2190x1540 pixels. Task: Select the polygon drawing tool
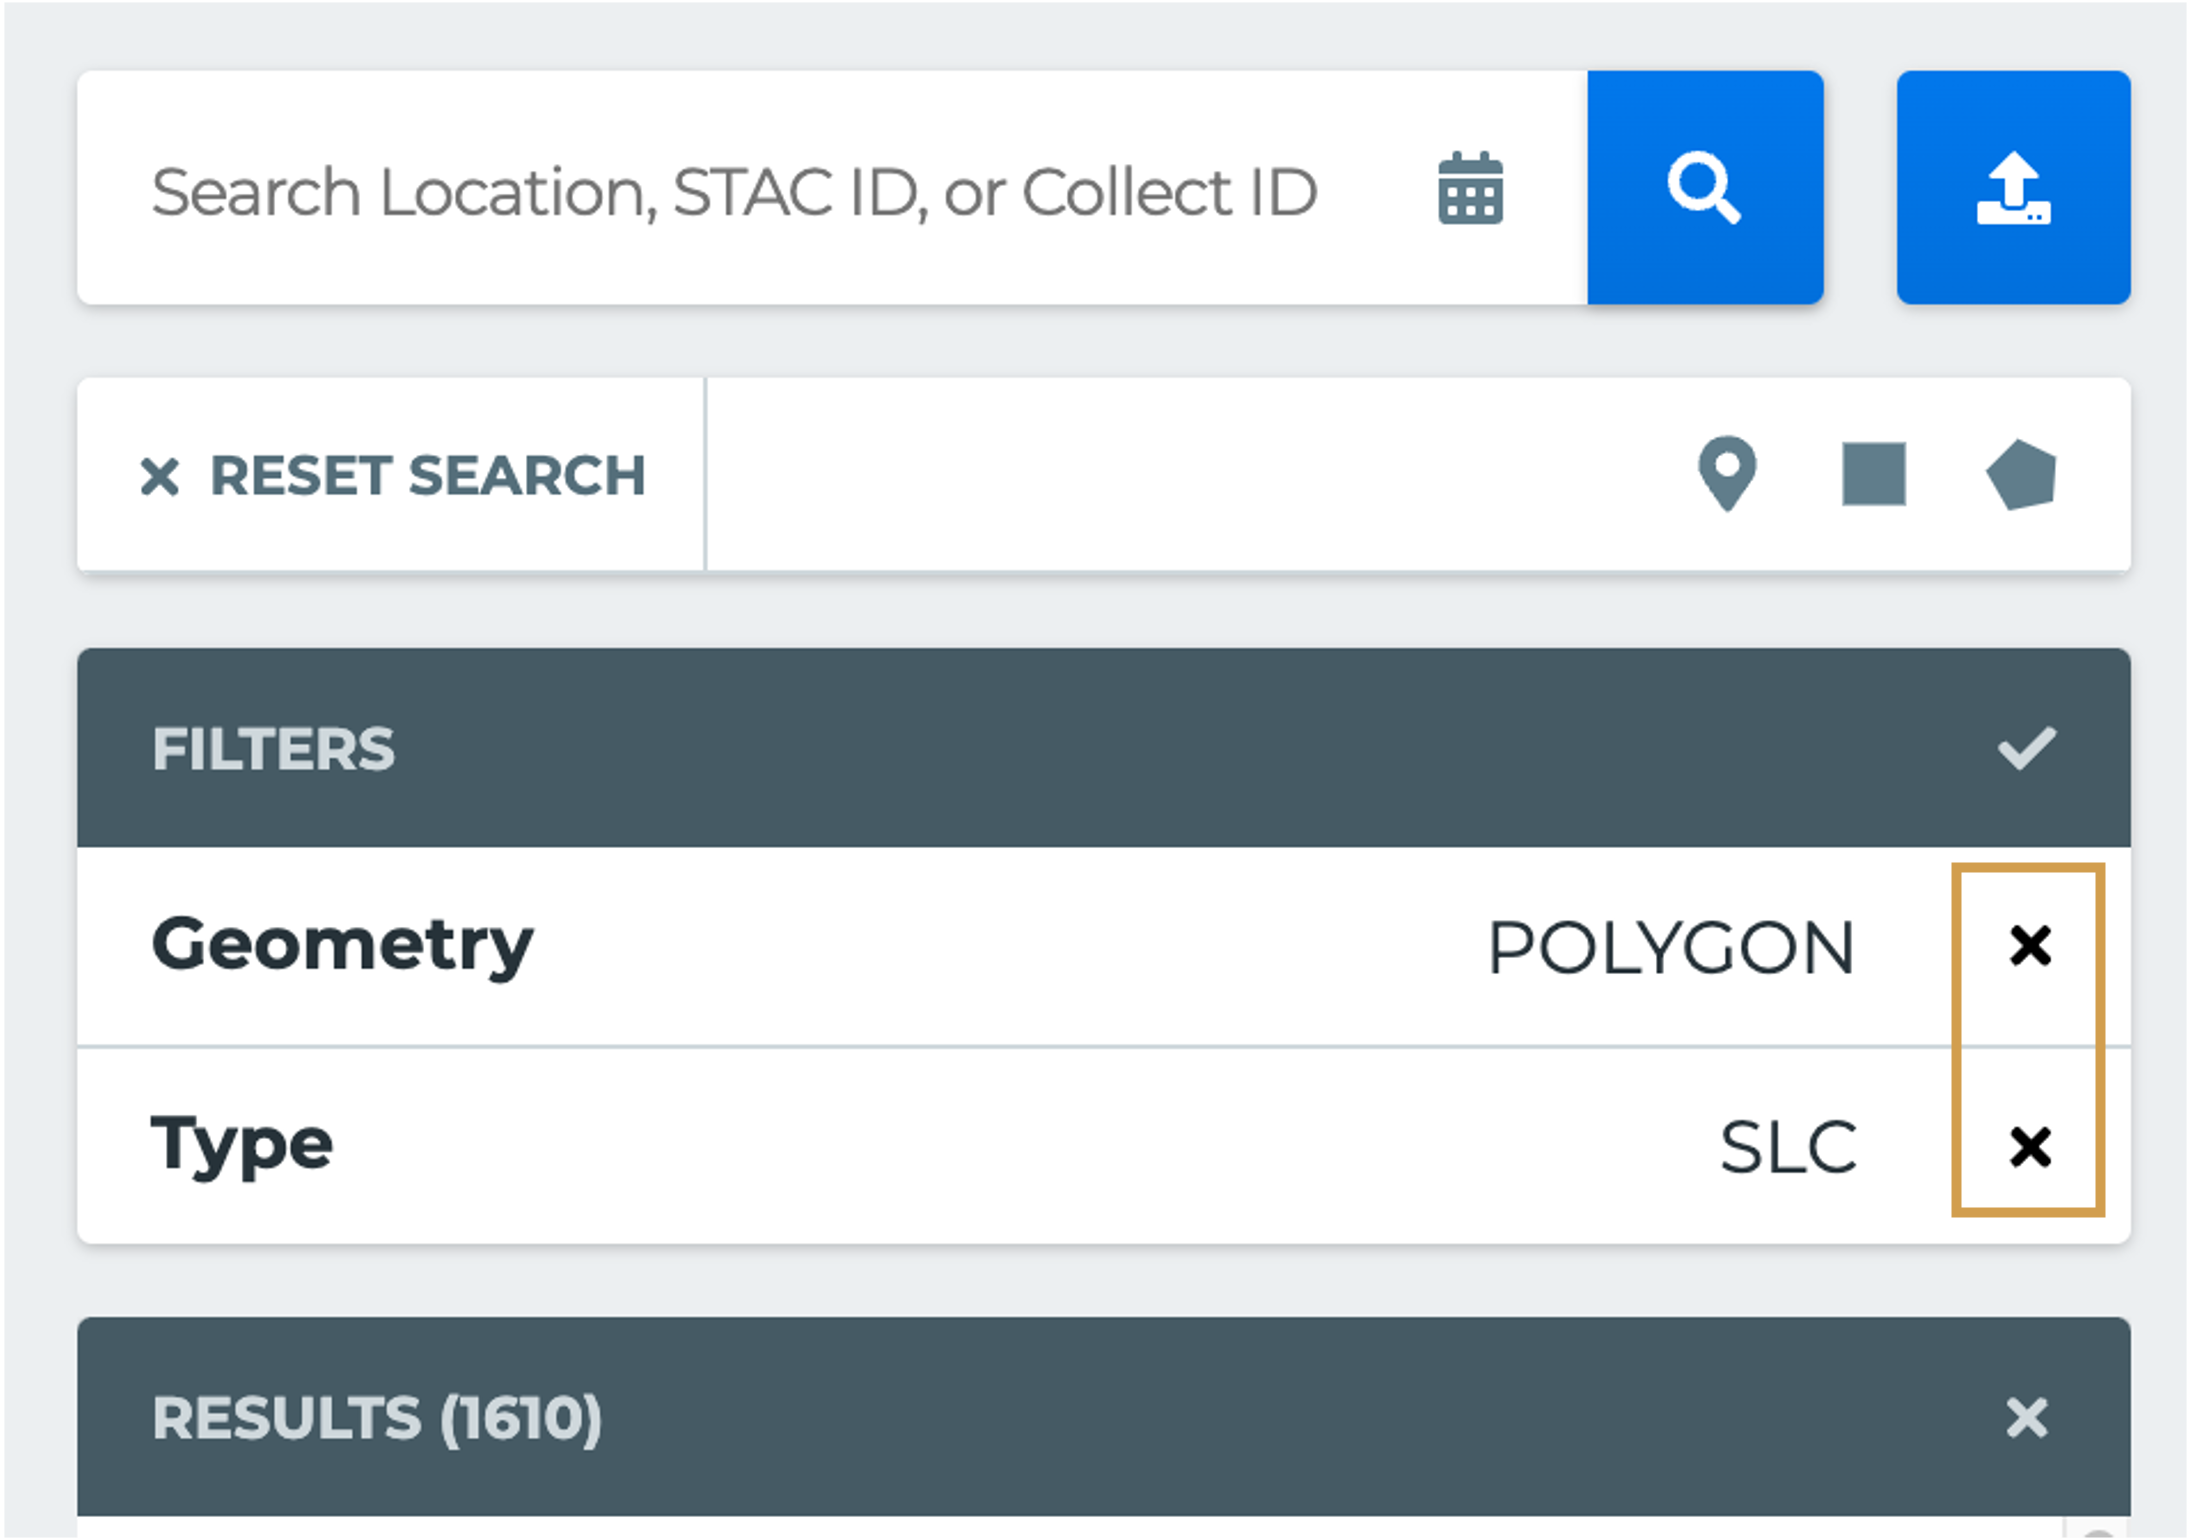[x=2021, y=474]
